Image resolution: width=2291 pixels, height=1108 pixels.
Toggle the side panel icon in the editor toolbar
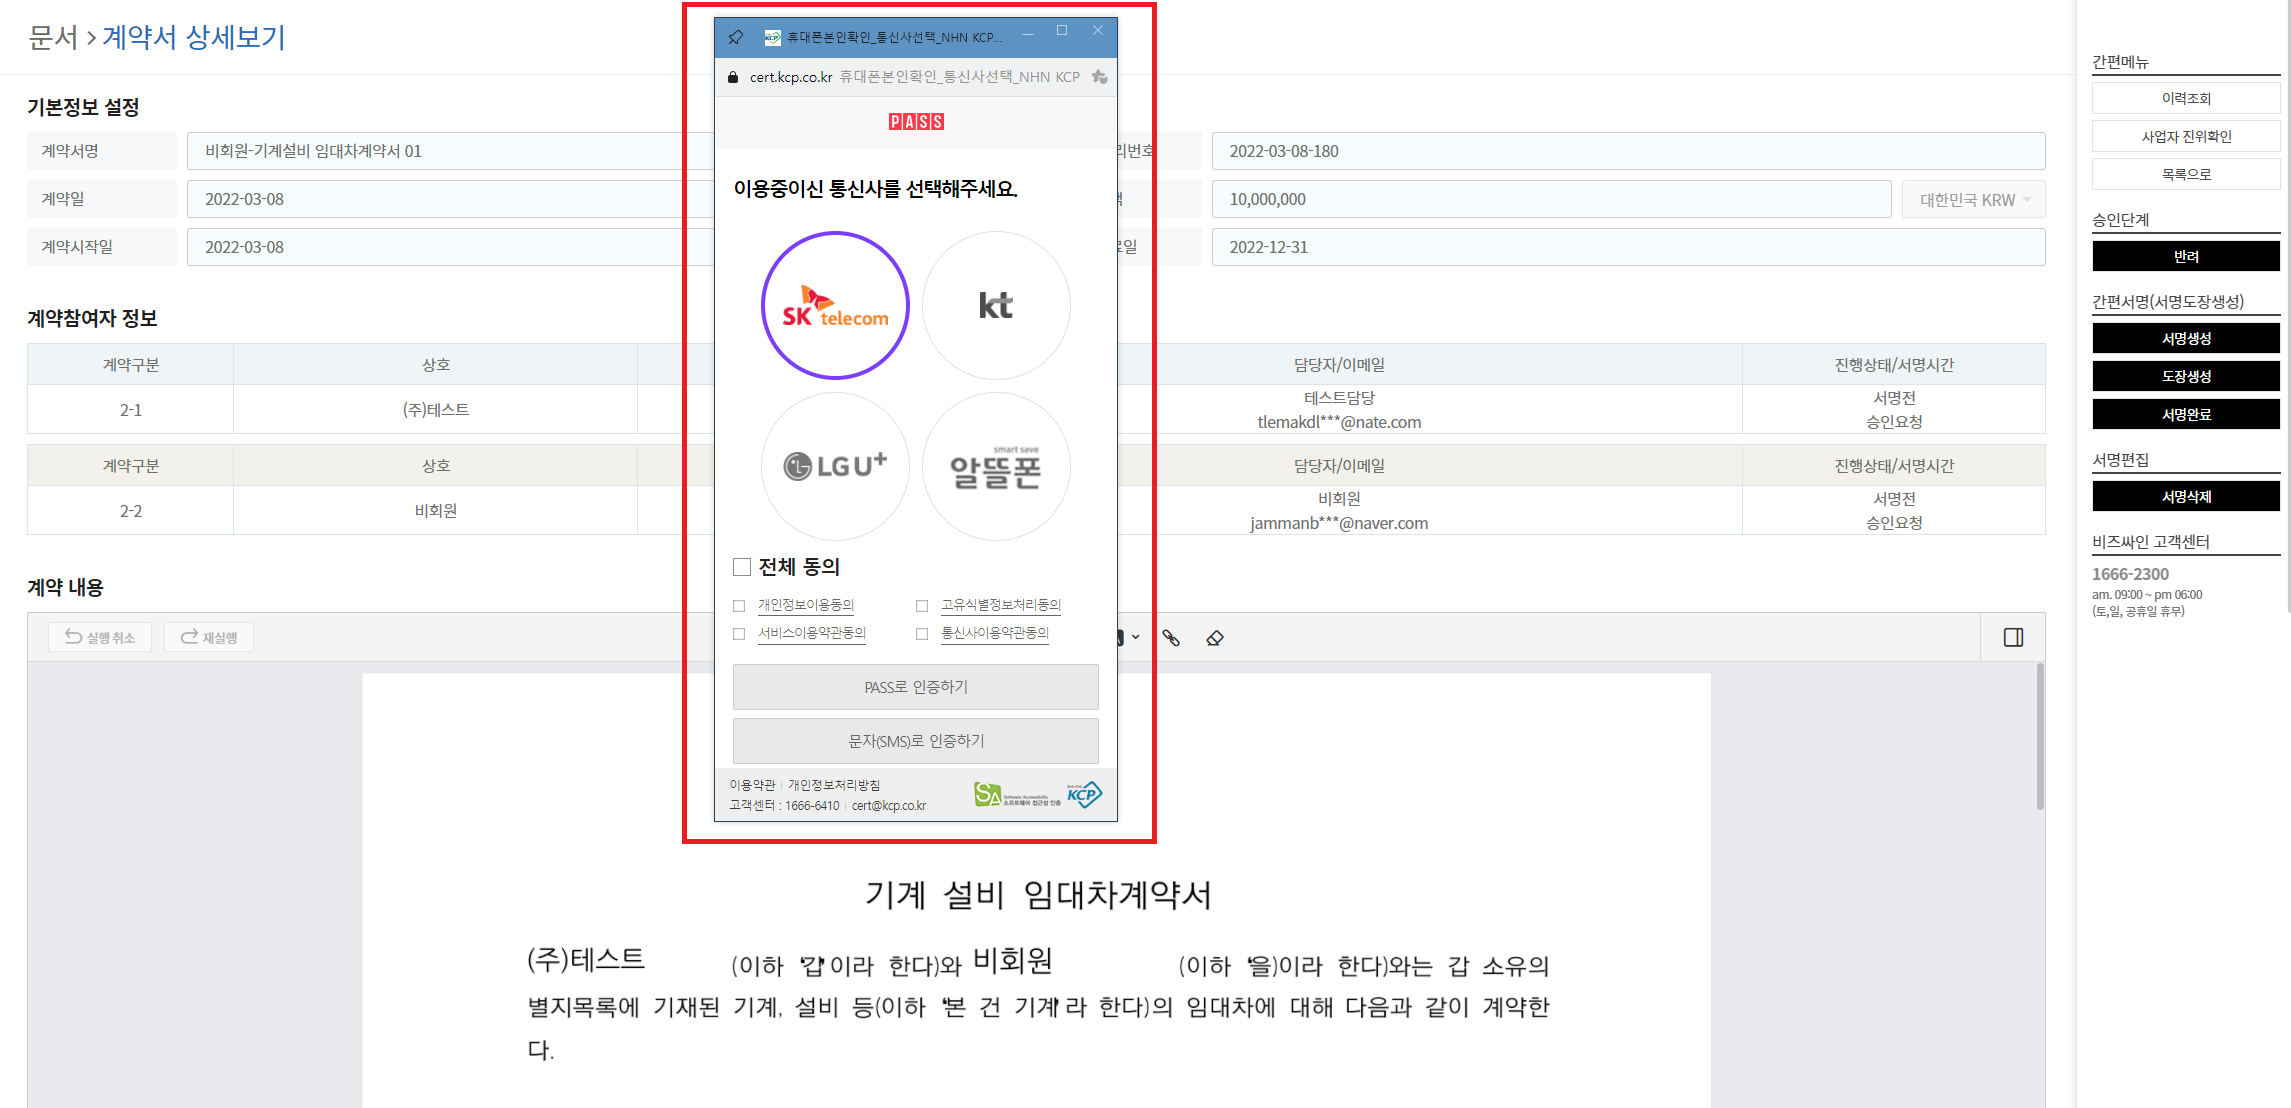(2014, 638)
